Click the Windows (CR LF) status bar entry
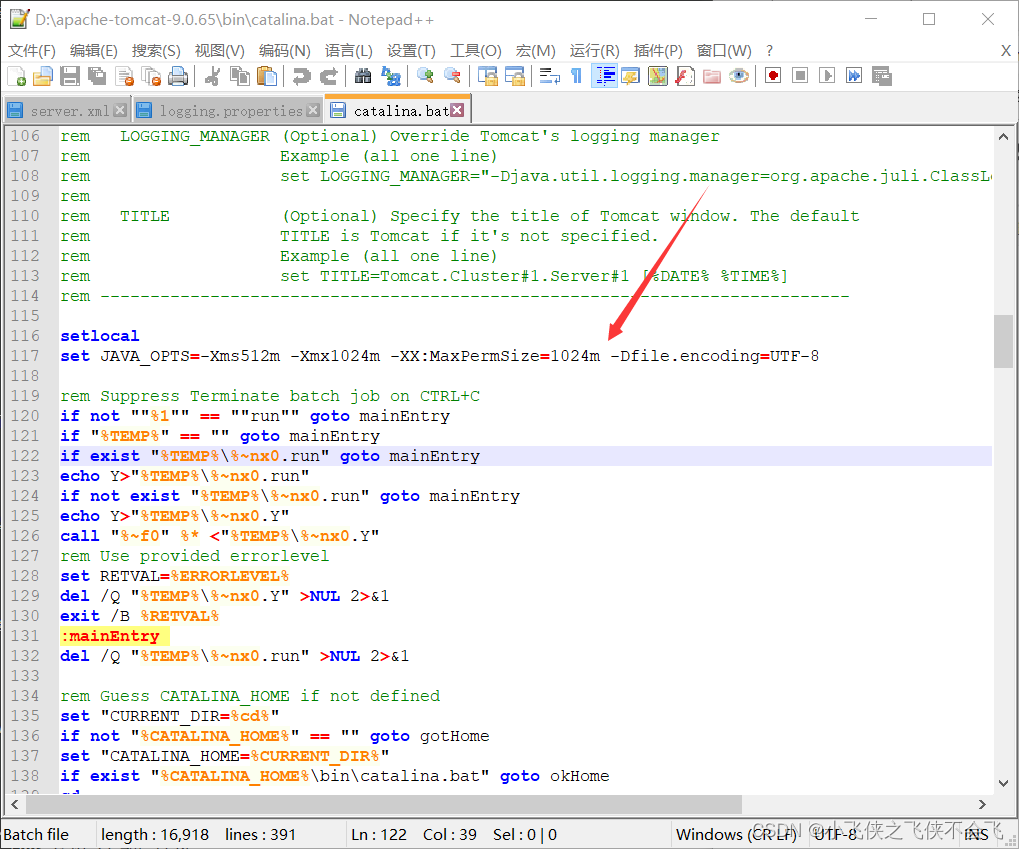This screenshot has height=849, width=1019. (x=736, y=835)
